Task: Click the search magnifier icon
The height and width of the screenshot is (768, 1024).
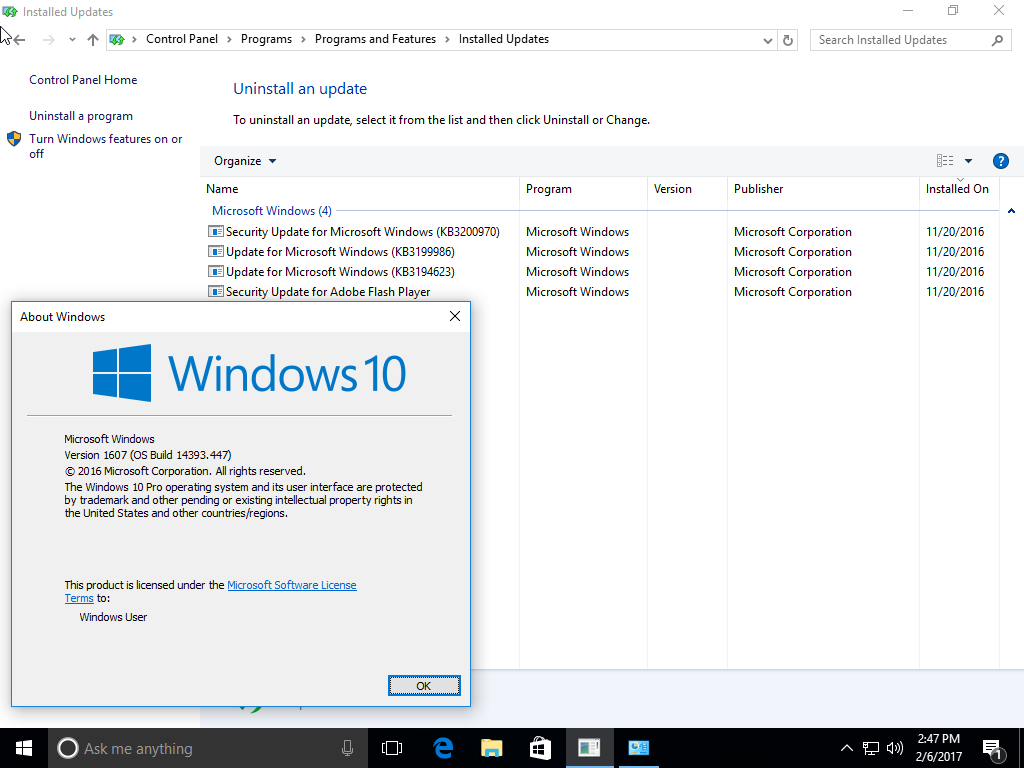Action: point(997,40)
